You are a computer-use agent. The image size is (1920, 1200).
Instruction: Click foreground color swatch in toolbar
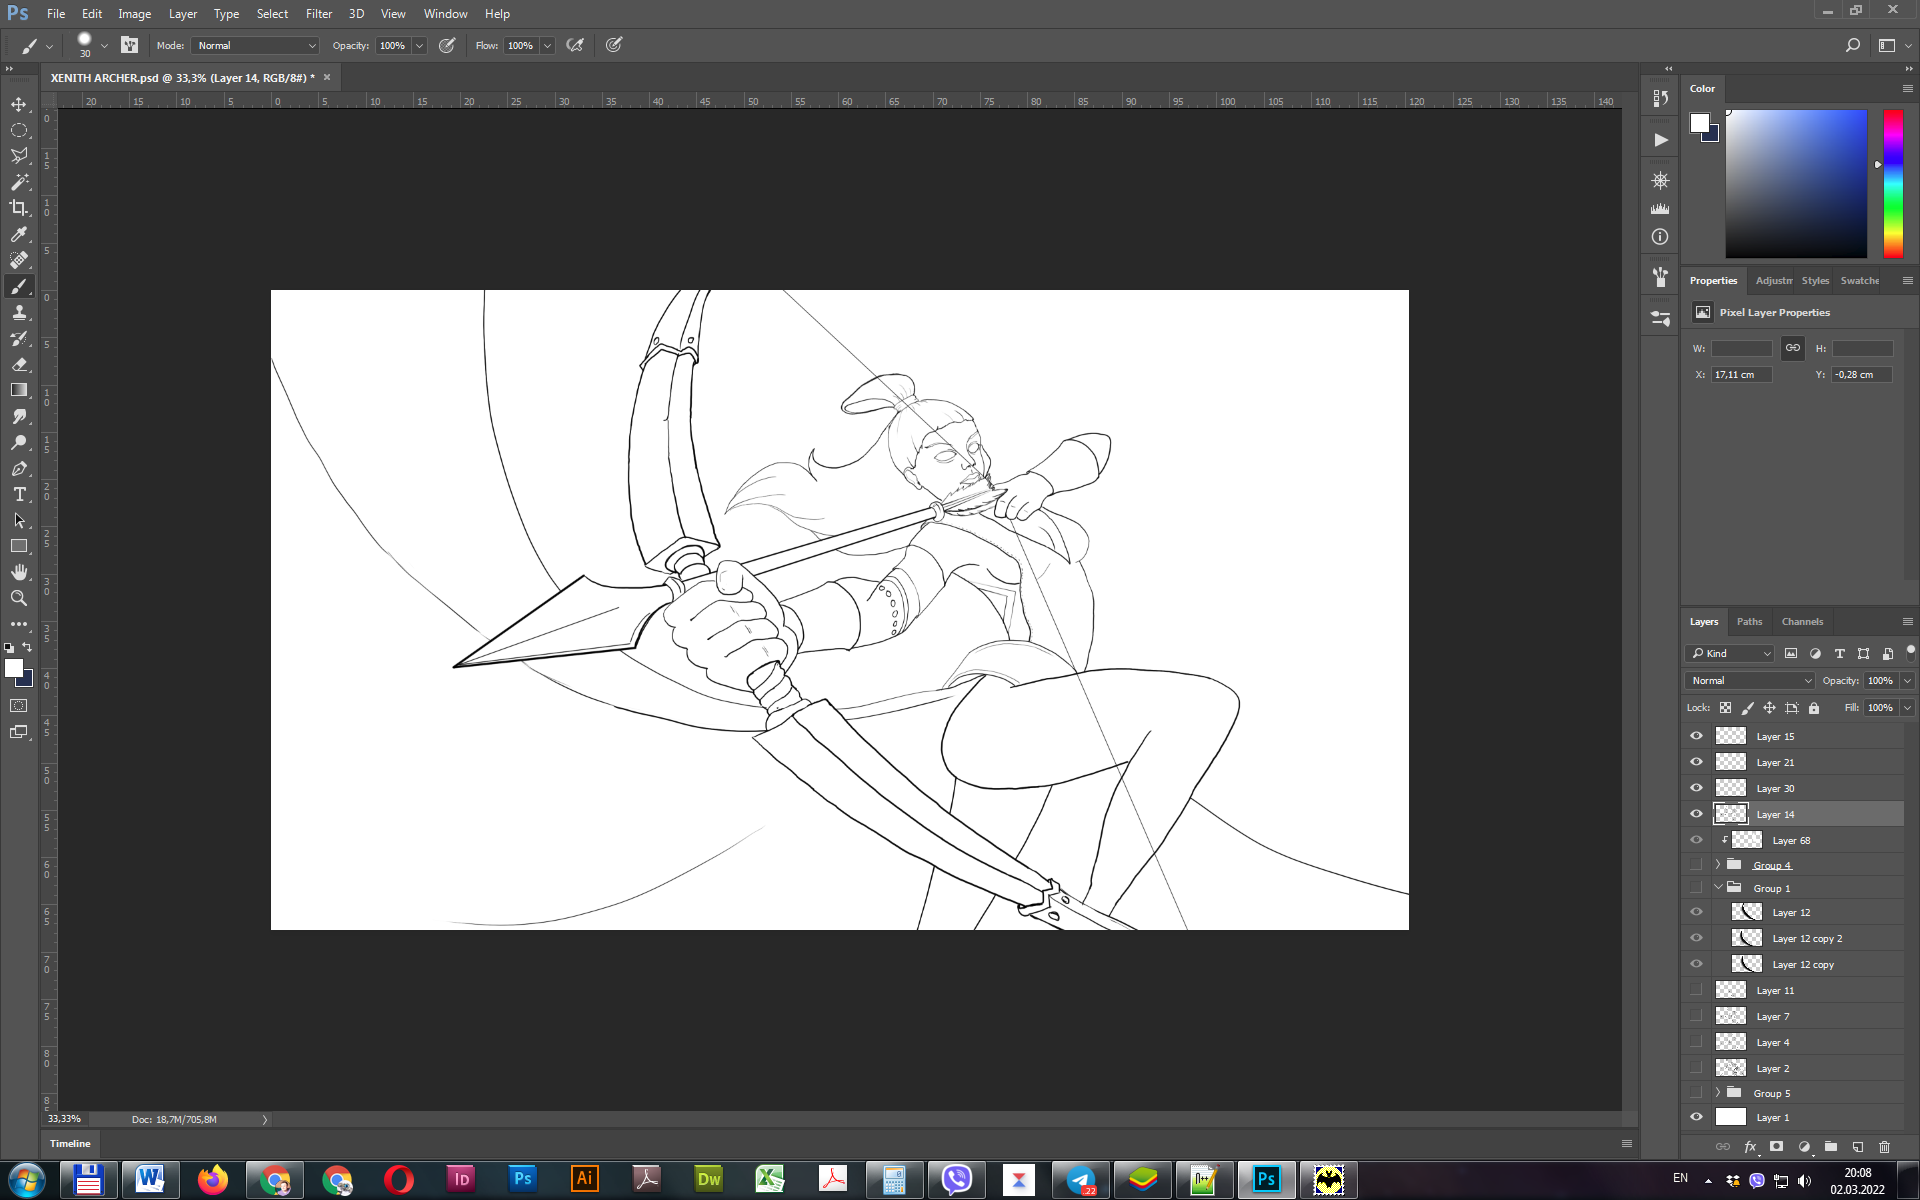[x=14, y=669]
